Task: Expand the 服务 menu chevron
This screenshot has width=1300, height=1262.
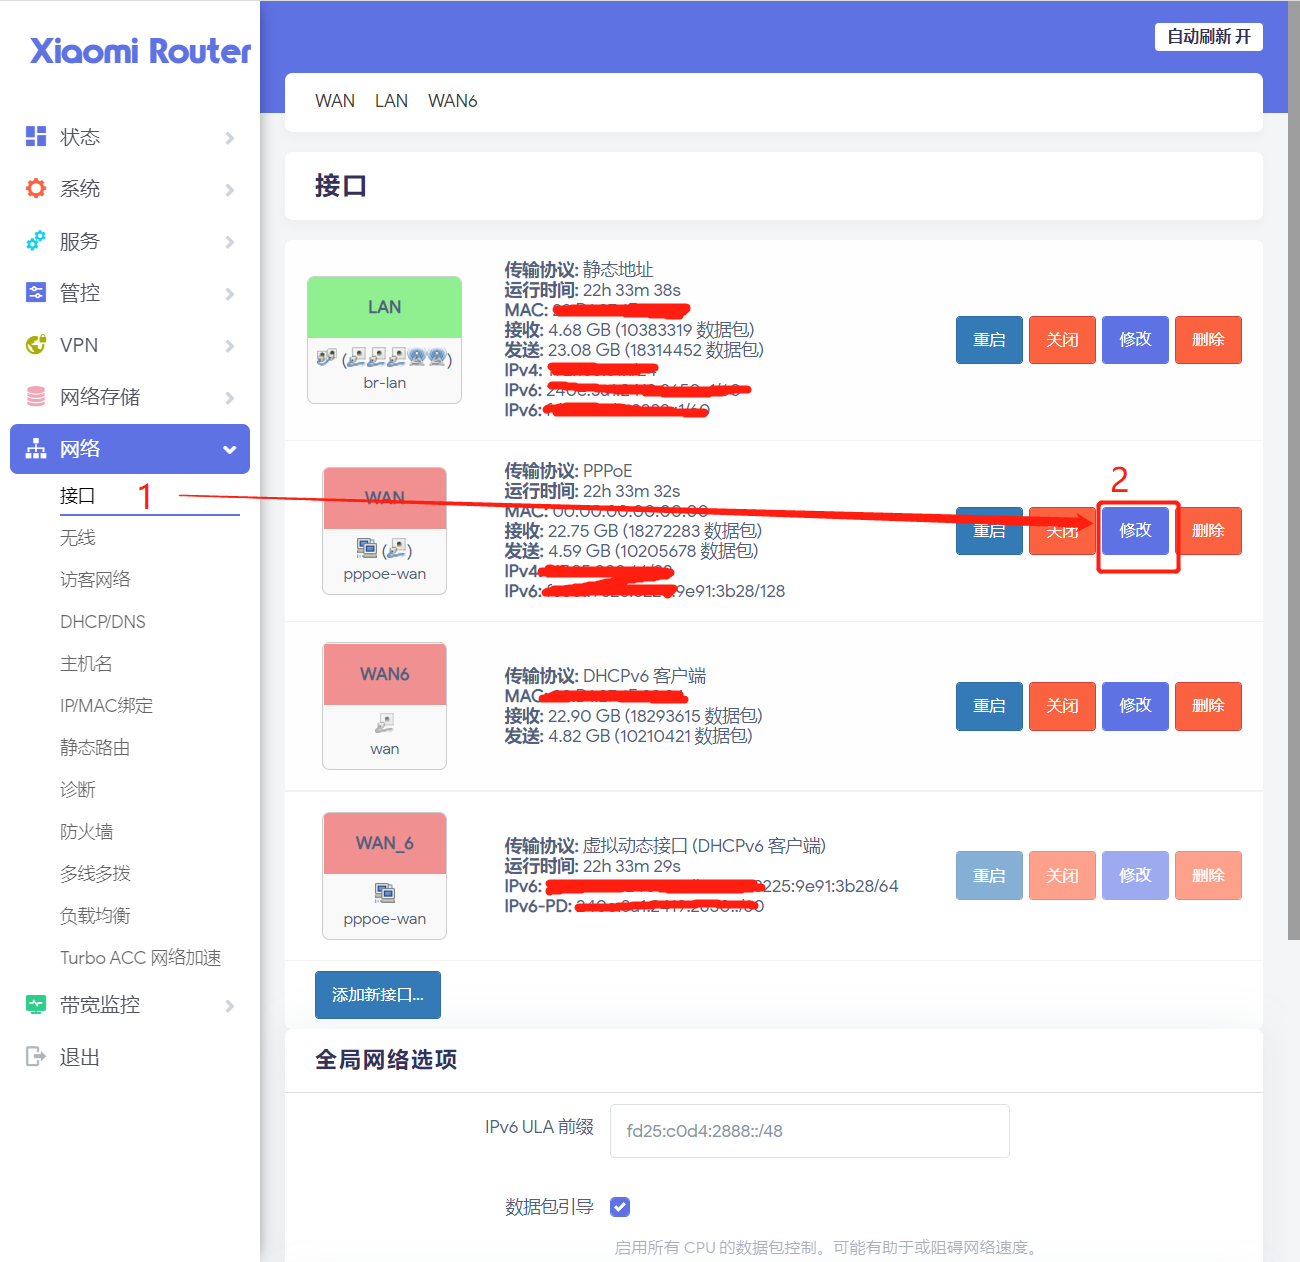Action: coord(229,242)
